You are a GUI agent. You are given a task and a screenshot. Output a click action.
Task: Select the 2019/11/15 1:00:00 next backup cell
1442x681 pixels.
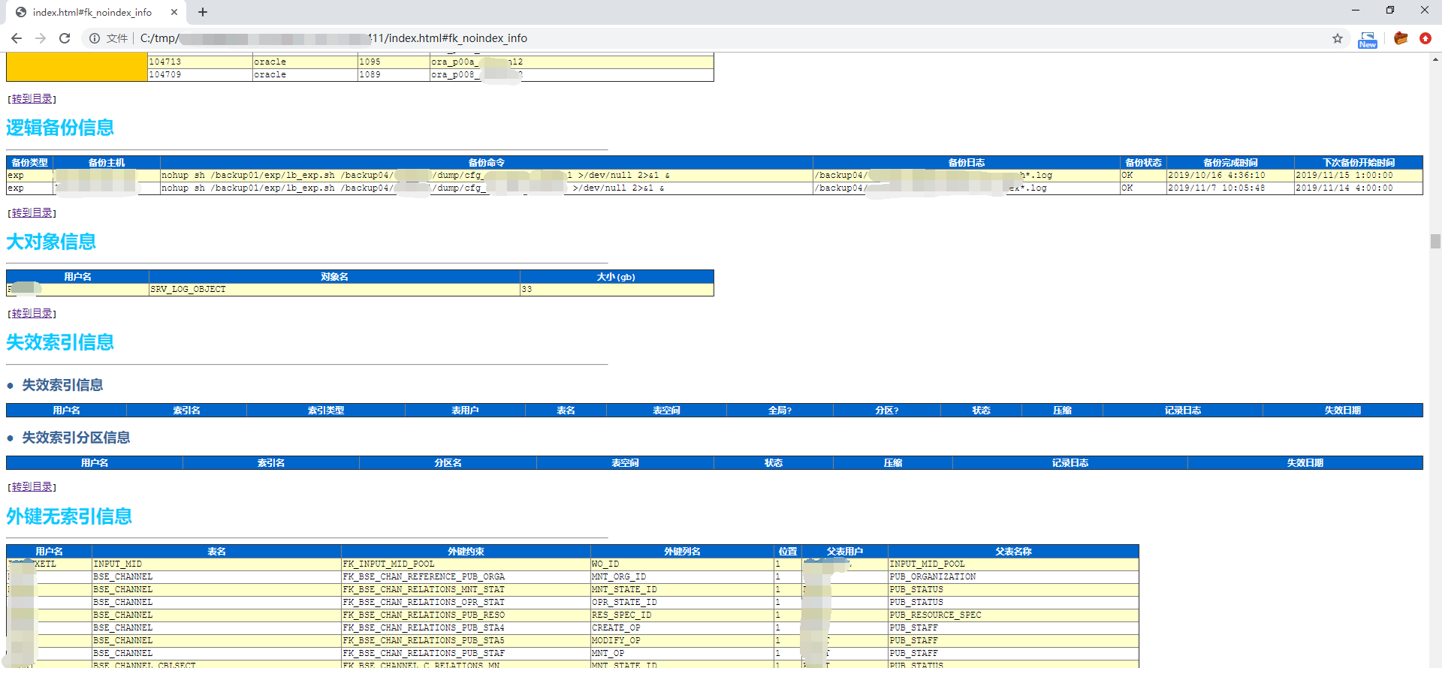click(1358, 175)
